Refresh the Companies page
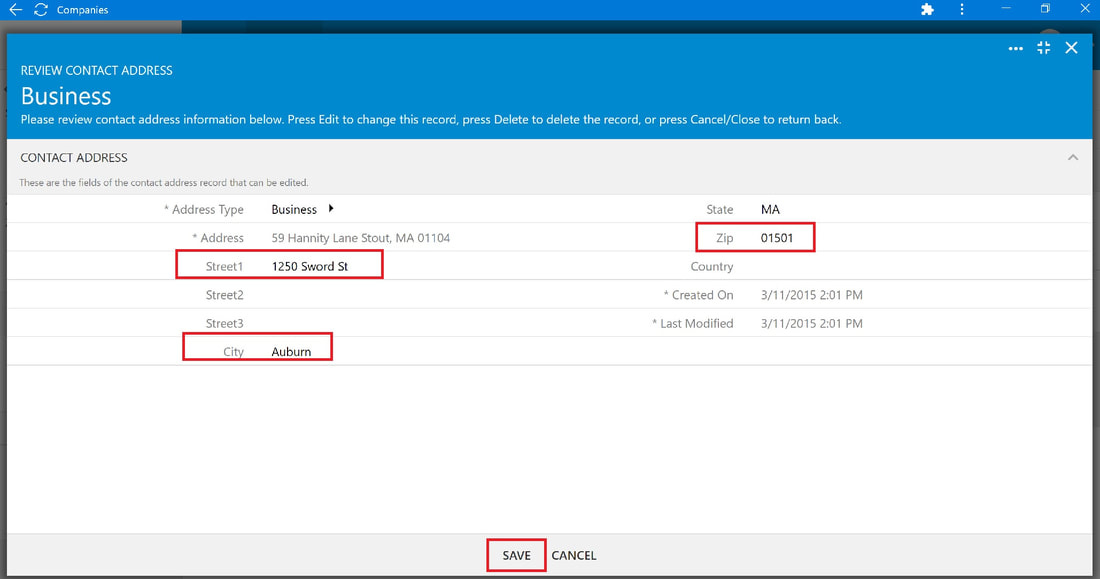 point(41,10)
